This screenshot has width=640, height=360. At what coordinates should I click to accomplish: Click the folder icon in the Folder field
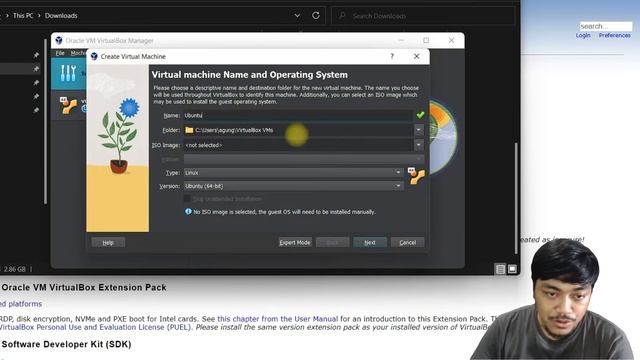(x=189, y=130)
